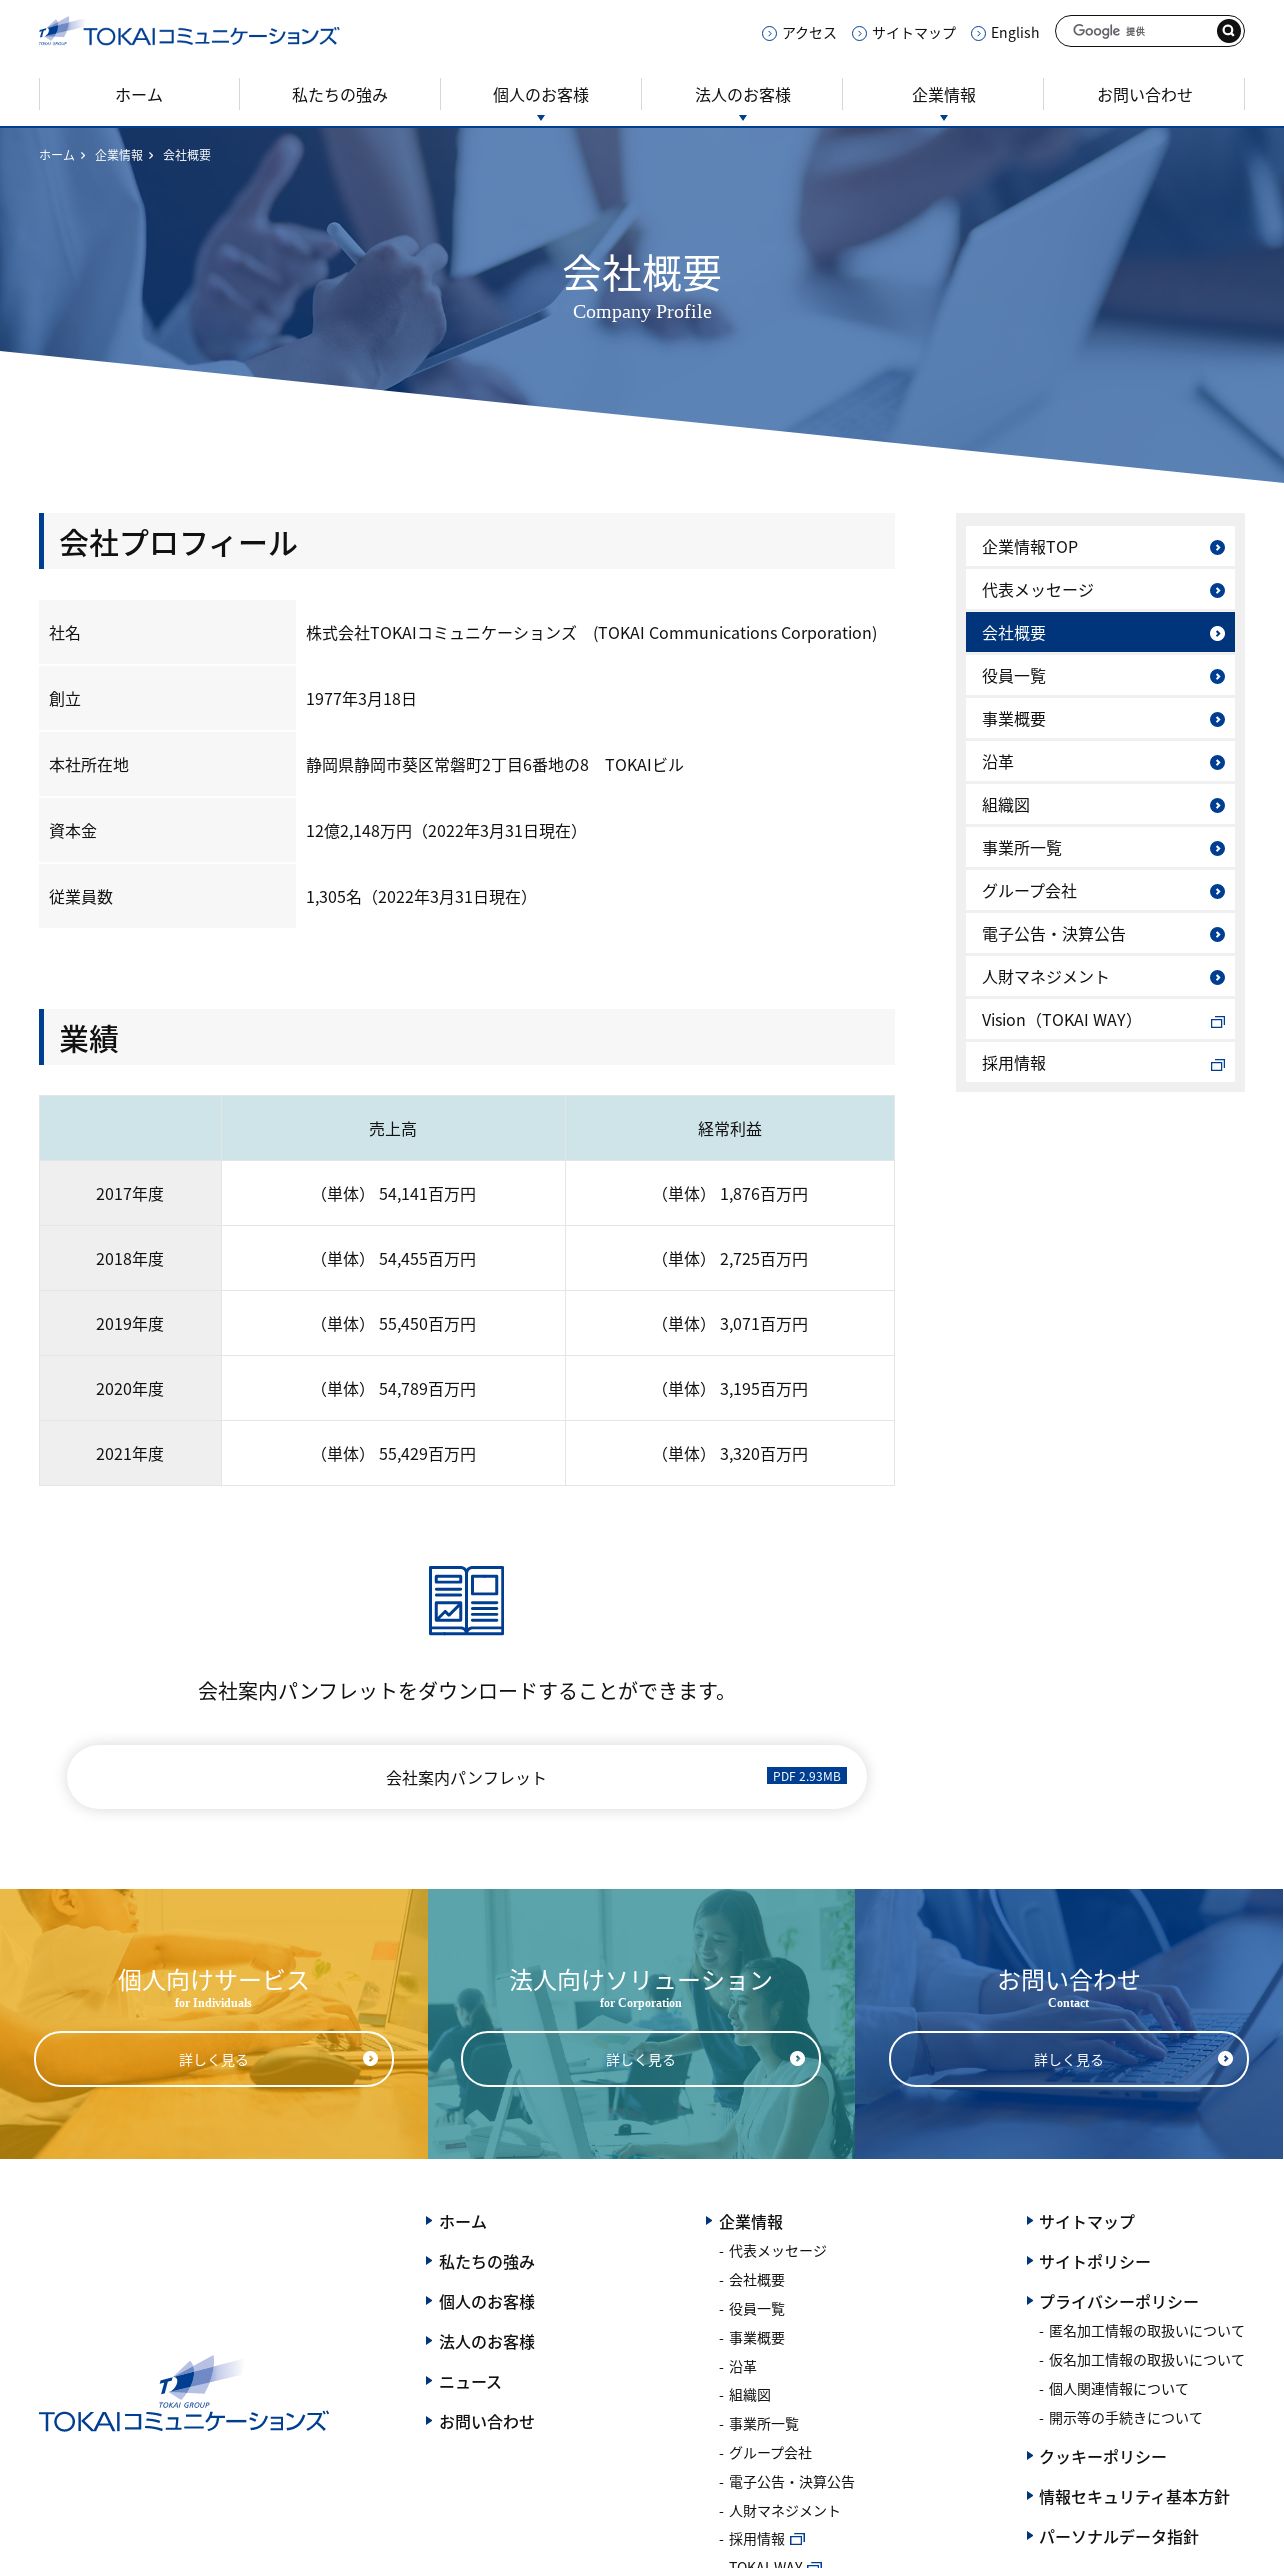The height and width of the screenshot is (2568, 1284).
Task: Click external-window icon beside Vision (TOKAI WAY)
Action: pyautogui.click(x=1217, y=1021)
